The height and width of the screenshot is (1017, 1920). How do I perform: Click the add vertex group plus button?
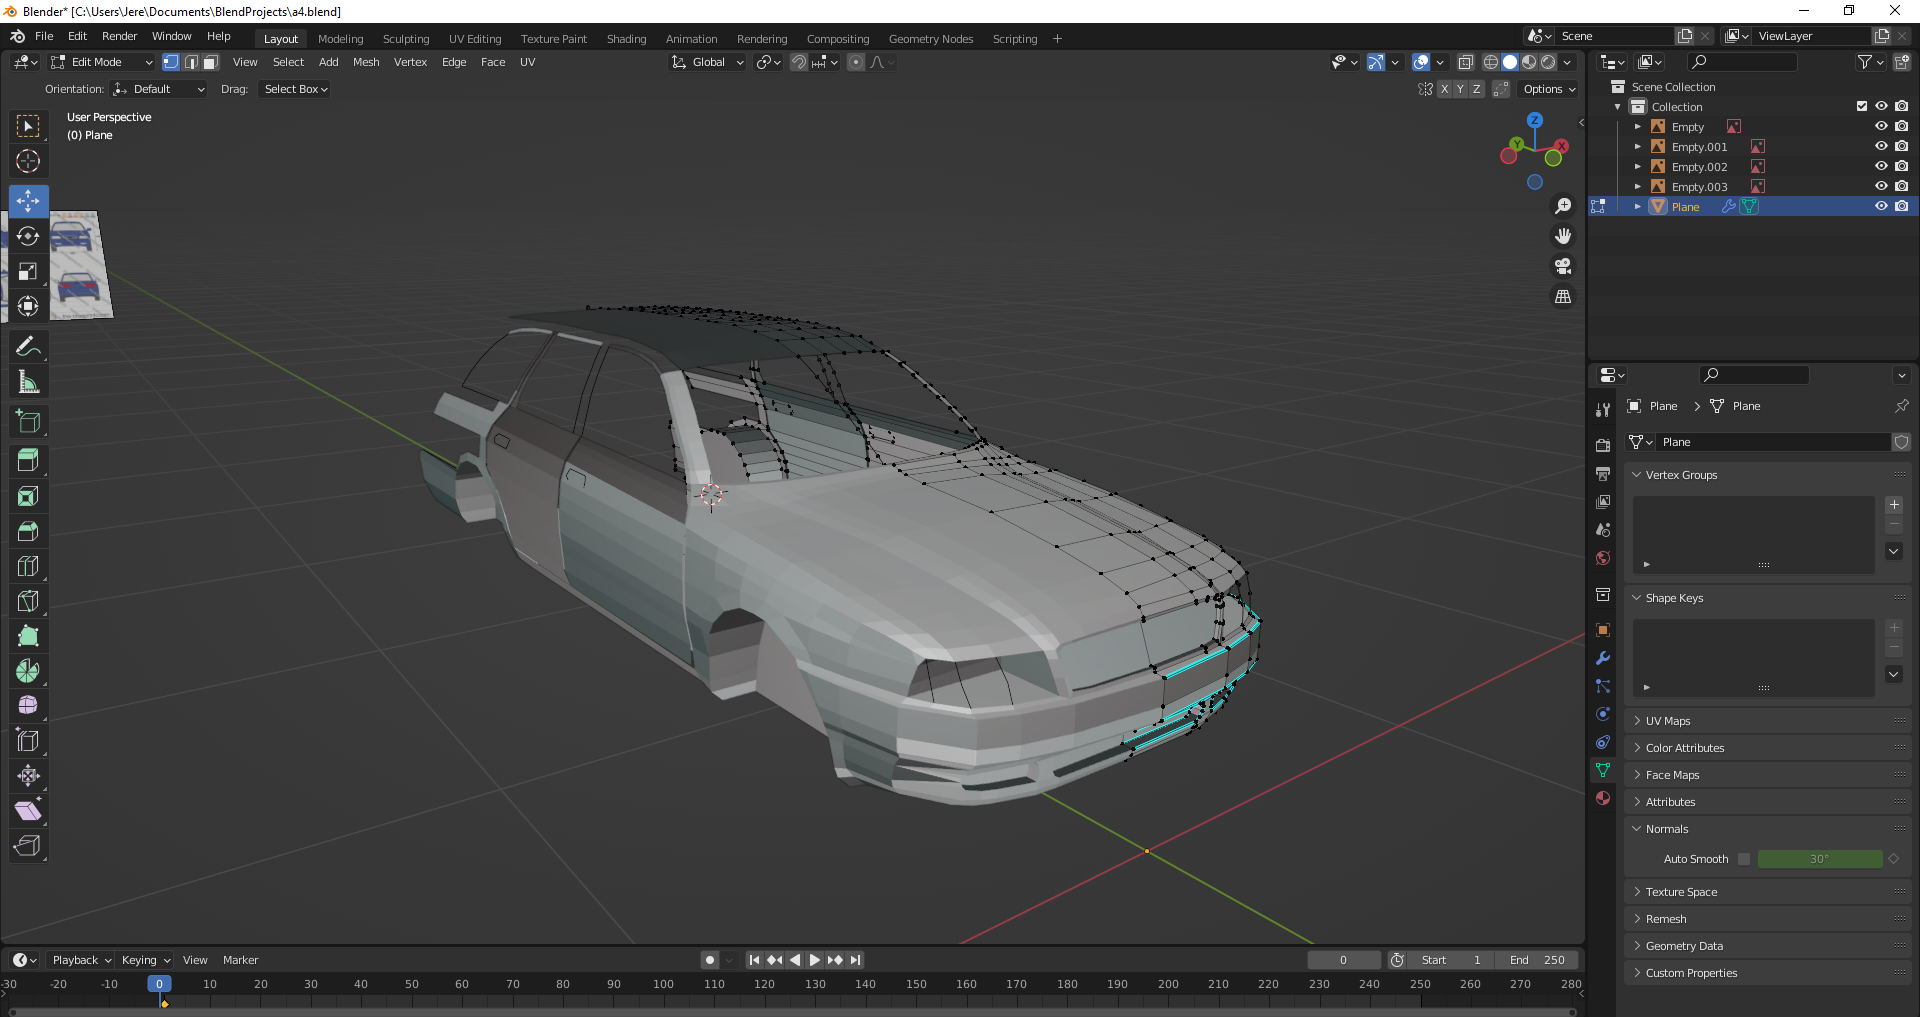click(x=1894, y=505)
